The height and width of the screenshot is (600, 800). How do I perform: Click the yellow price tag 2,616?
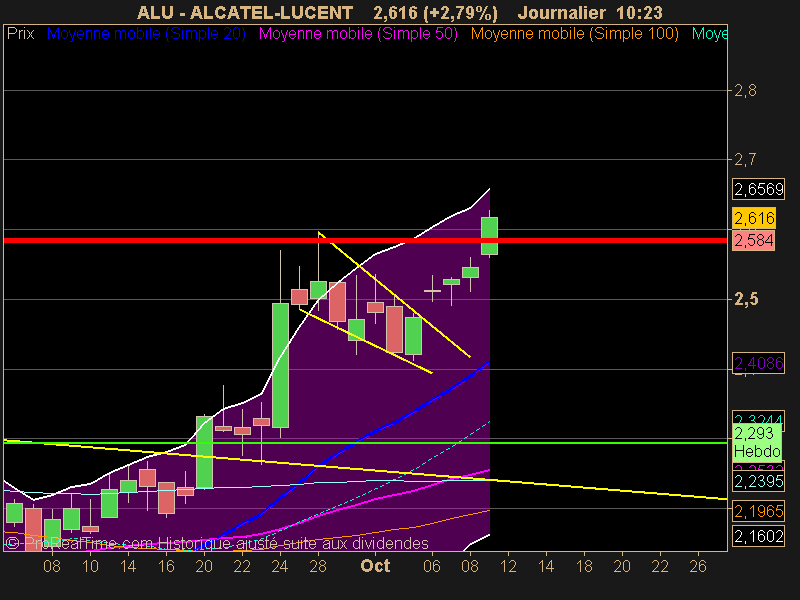(754, 218)
